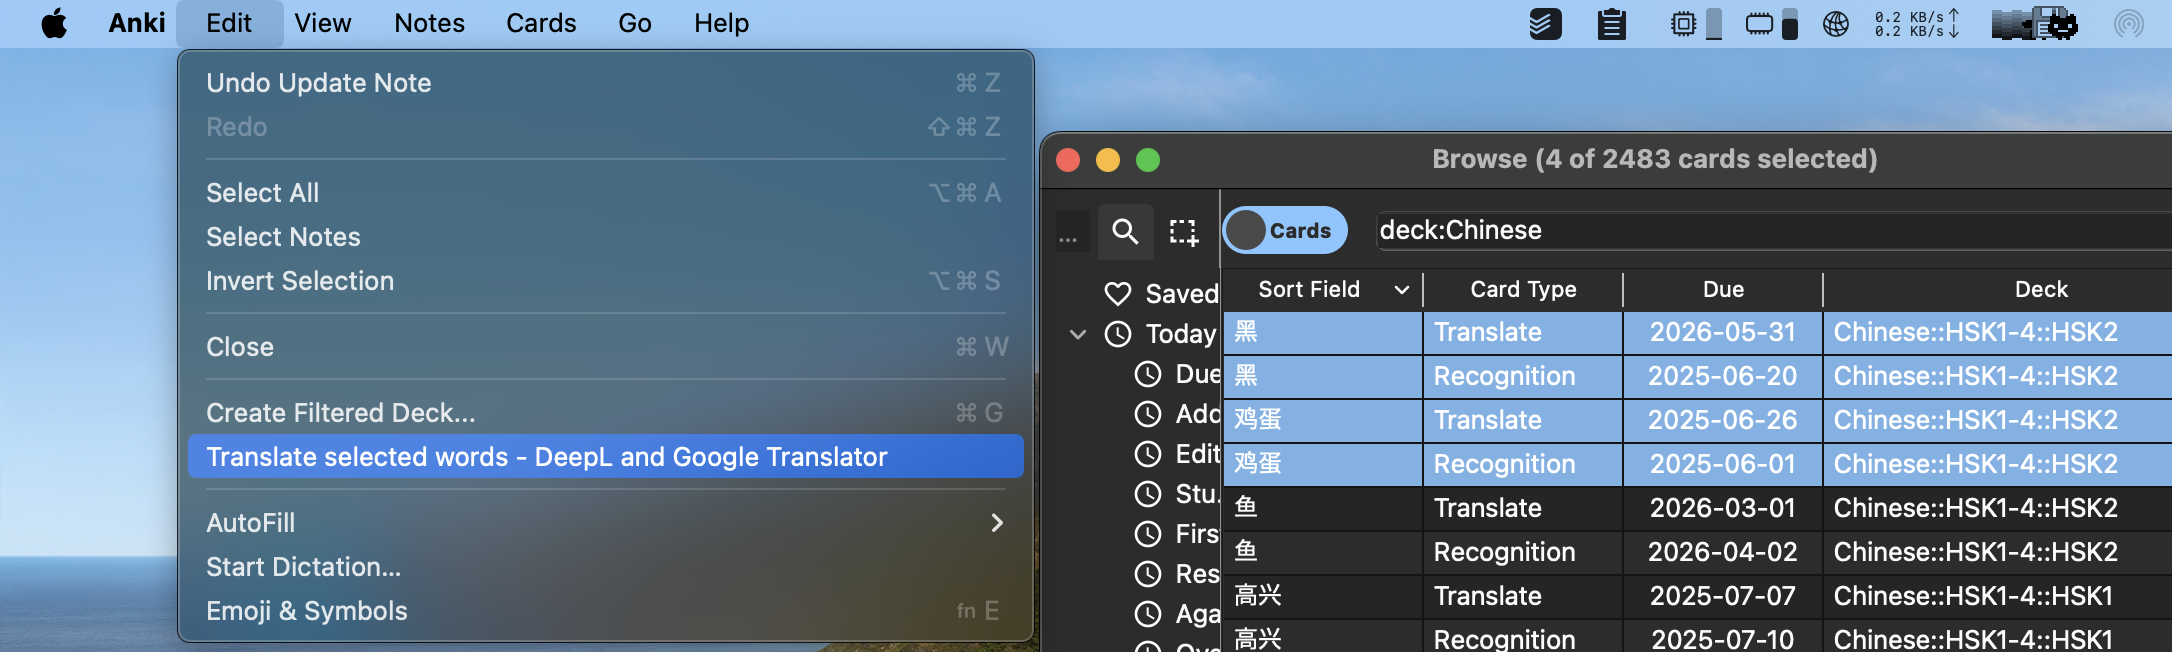Screen dimensions: 2172x652
Task: Click the heart icon beside Saved searches
Action: tap(1117, 293)
